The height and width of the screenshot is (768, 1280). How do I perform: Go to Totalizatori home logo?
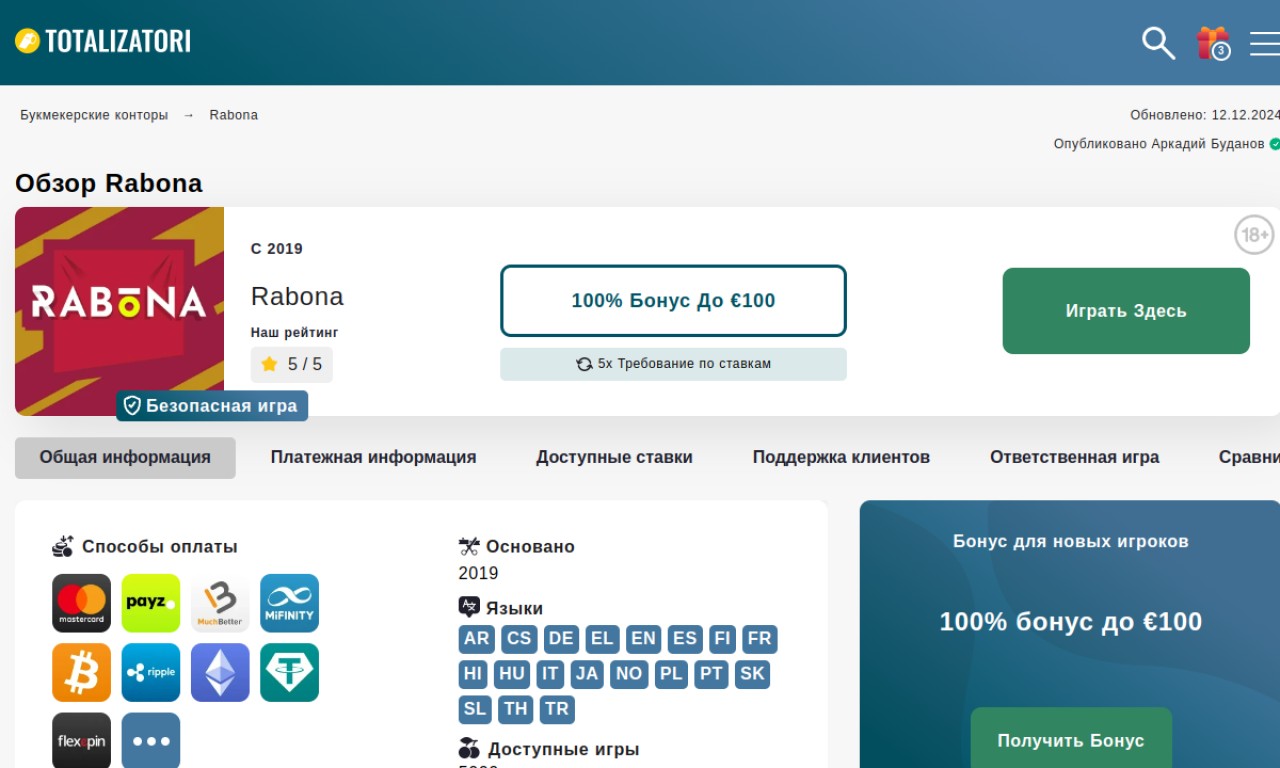pos(102,41)
